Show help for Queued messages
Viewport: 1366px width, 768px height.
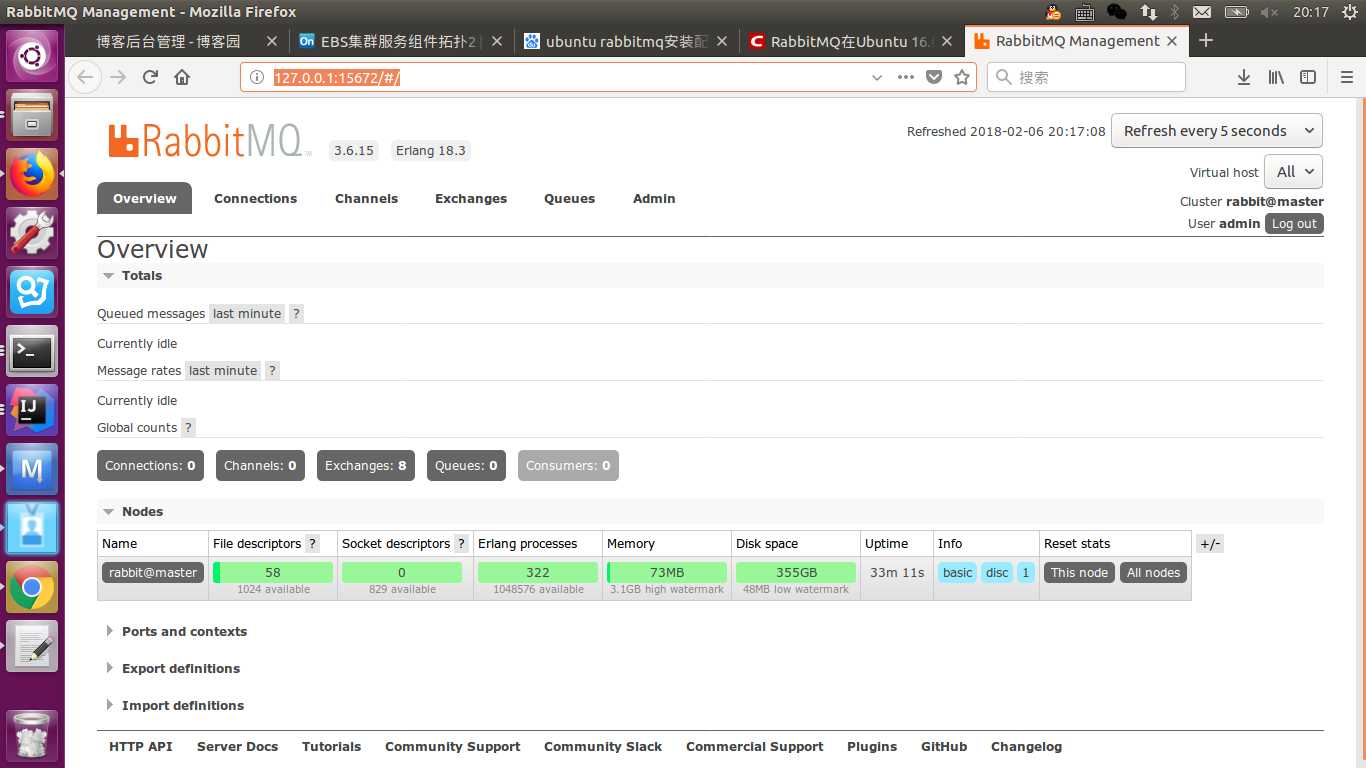coord(296,313)
